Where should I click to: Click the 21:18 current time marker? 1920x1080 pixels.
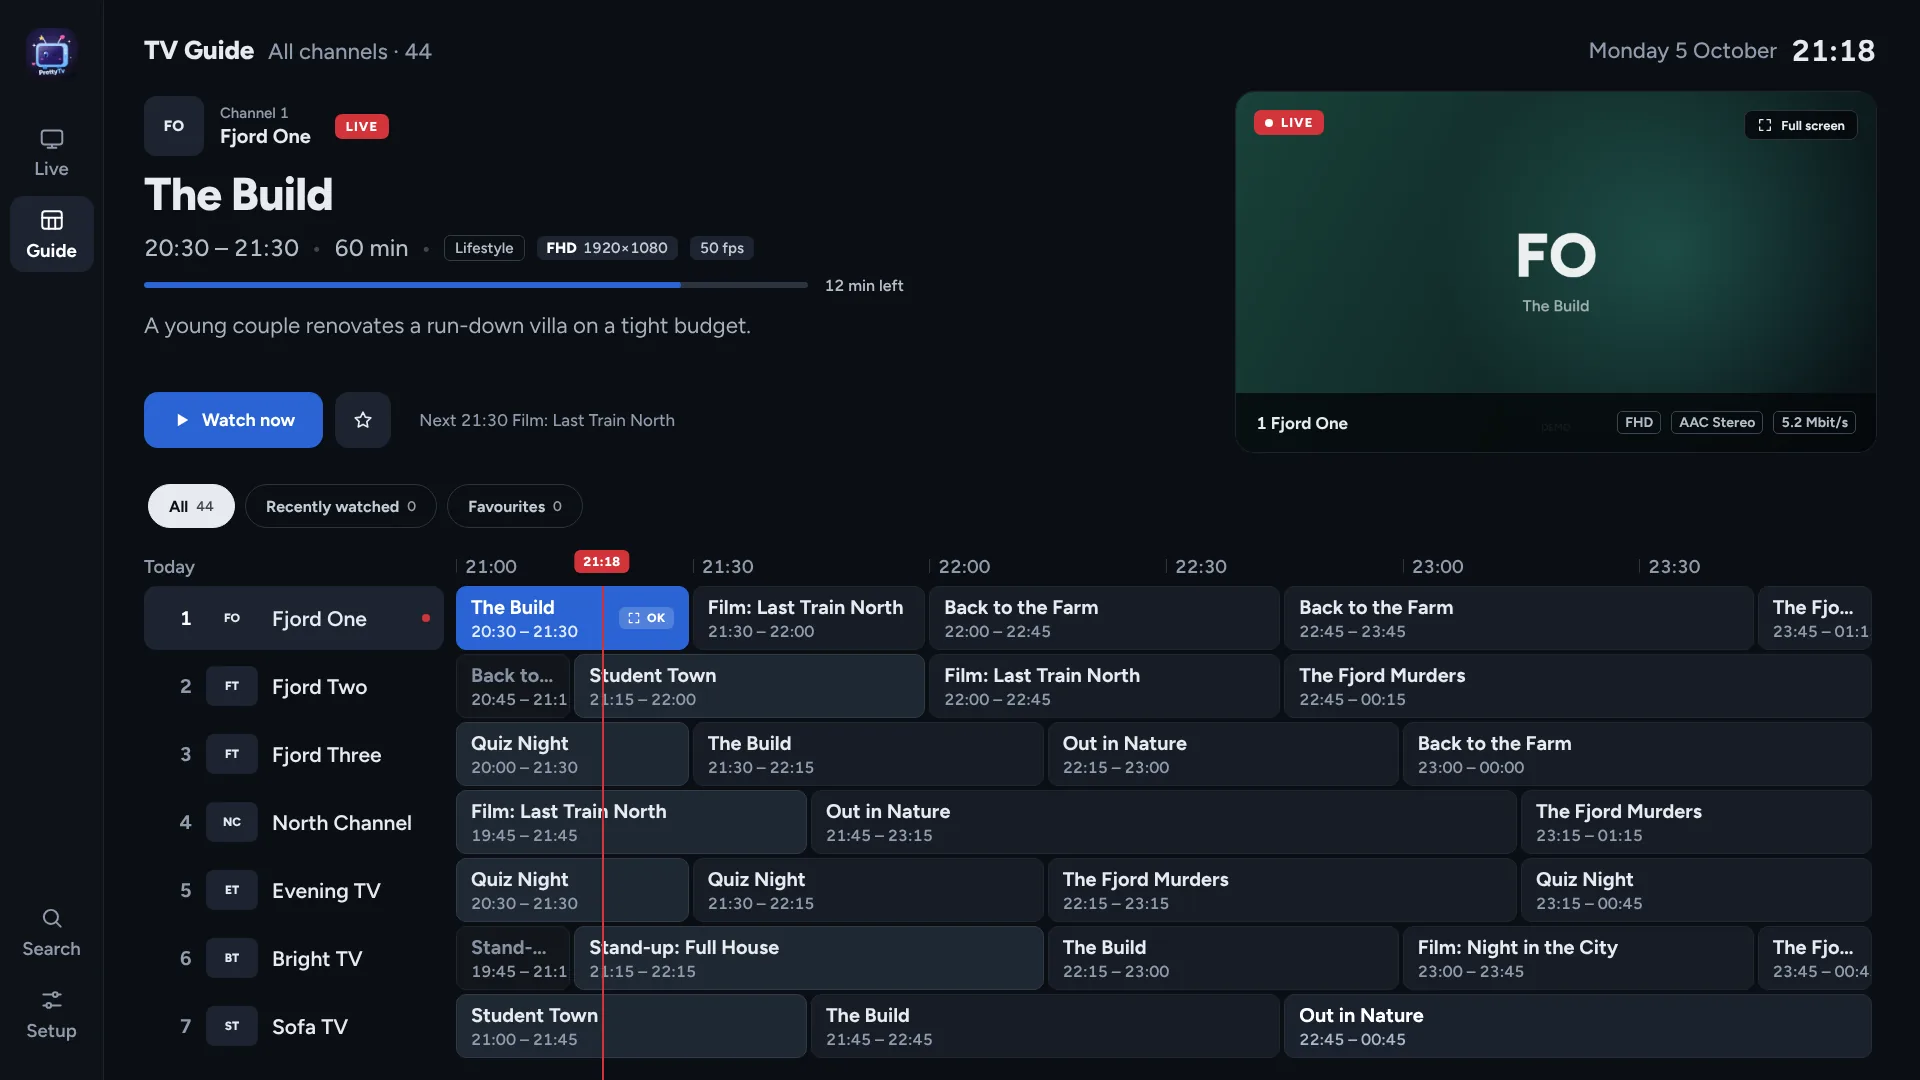602,561
